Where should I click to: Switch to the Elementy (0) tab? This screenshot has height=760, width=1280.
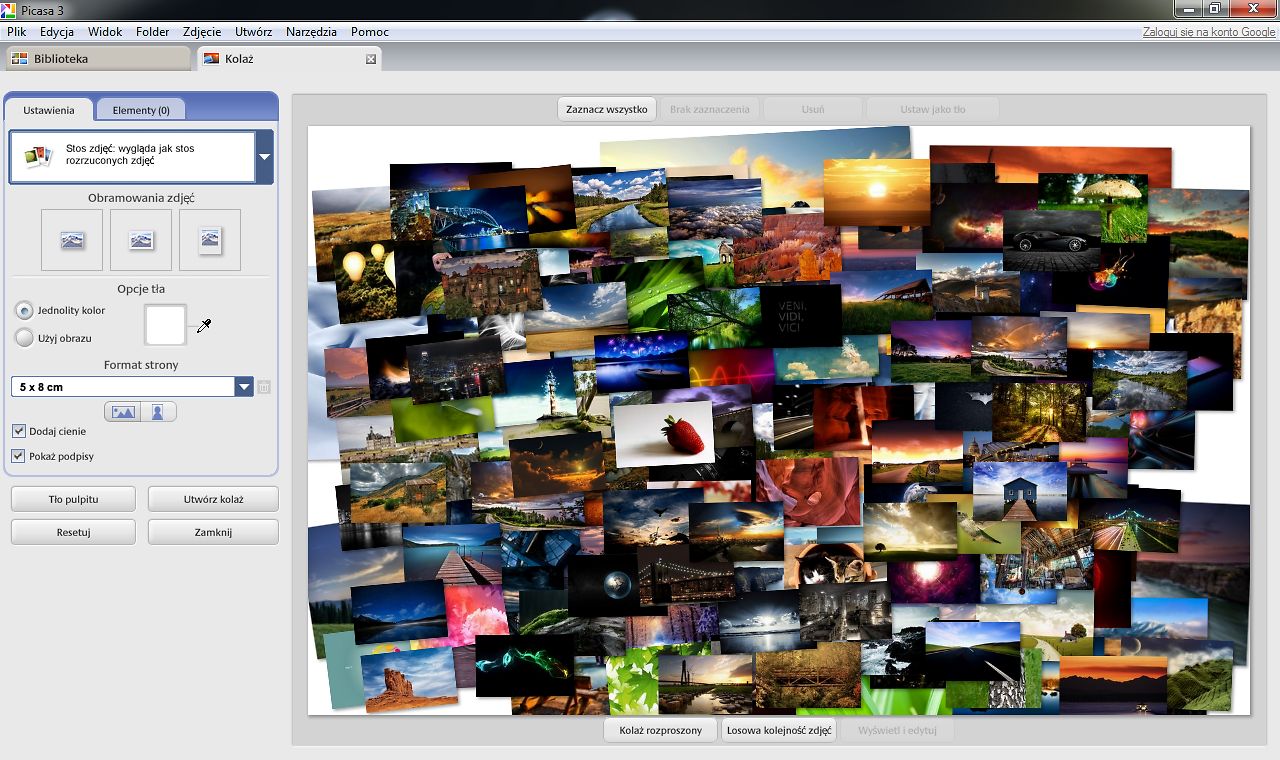pos(140,110)
